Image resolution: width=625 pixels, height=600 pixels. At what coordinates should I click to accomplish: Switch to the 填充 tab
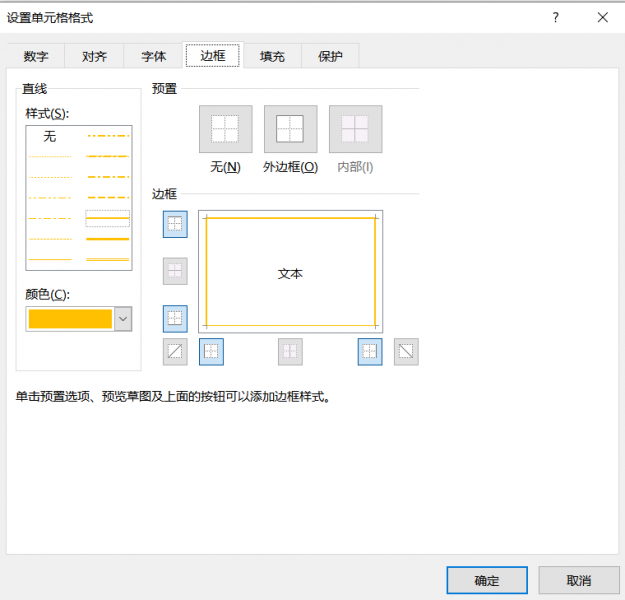coord(272,56)
